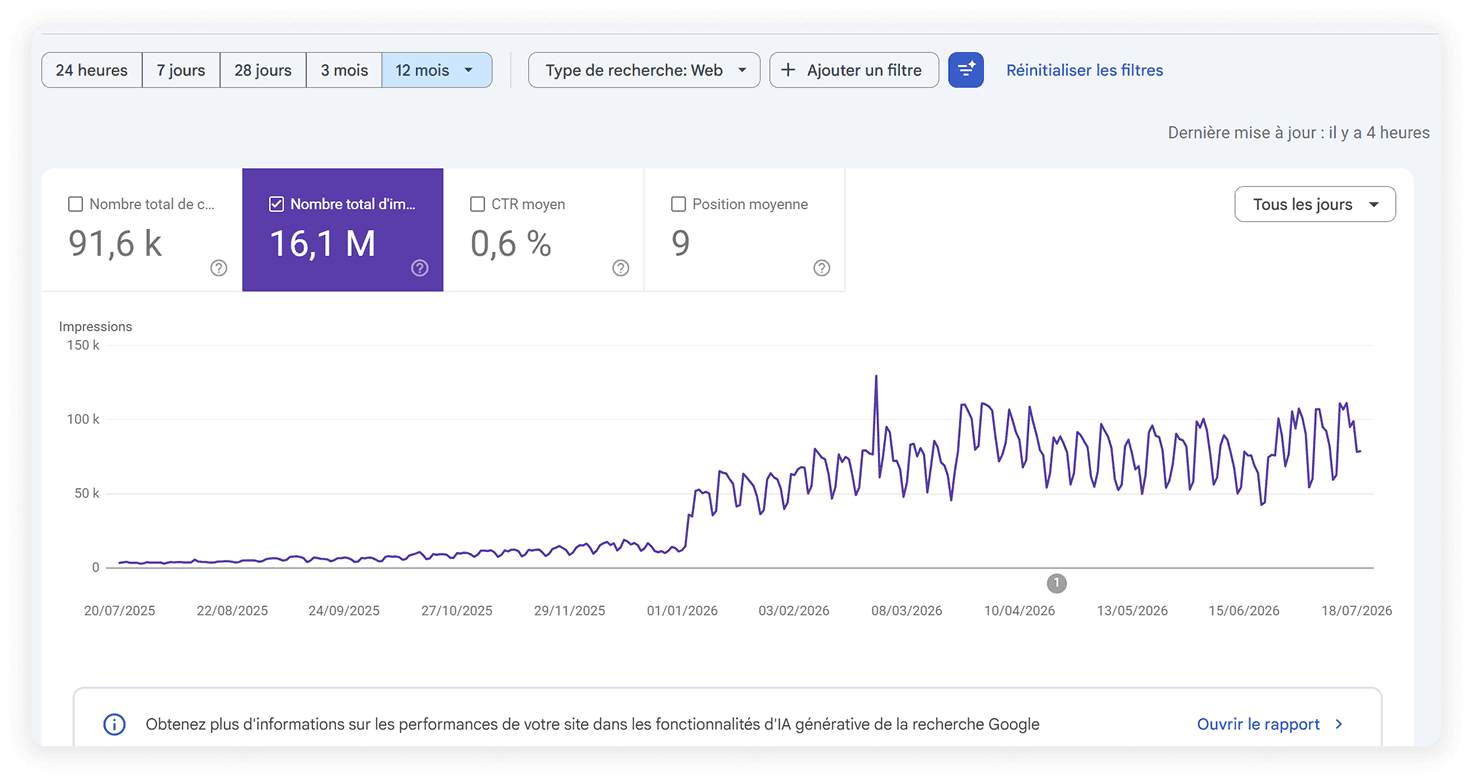
Task: Click the Obtenez plus d'informations banner text
Action: [x=592, y=724]
